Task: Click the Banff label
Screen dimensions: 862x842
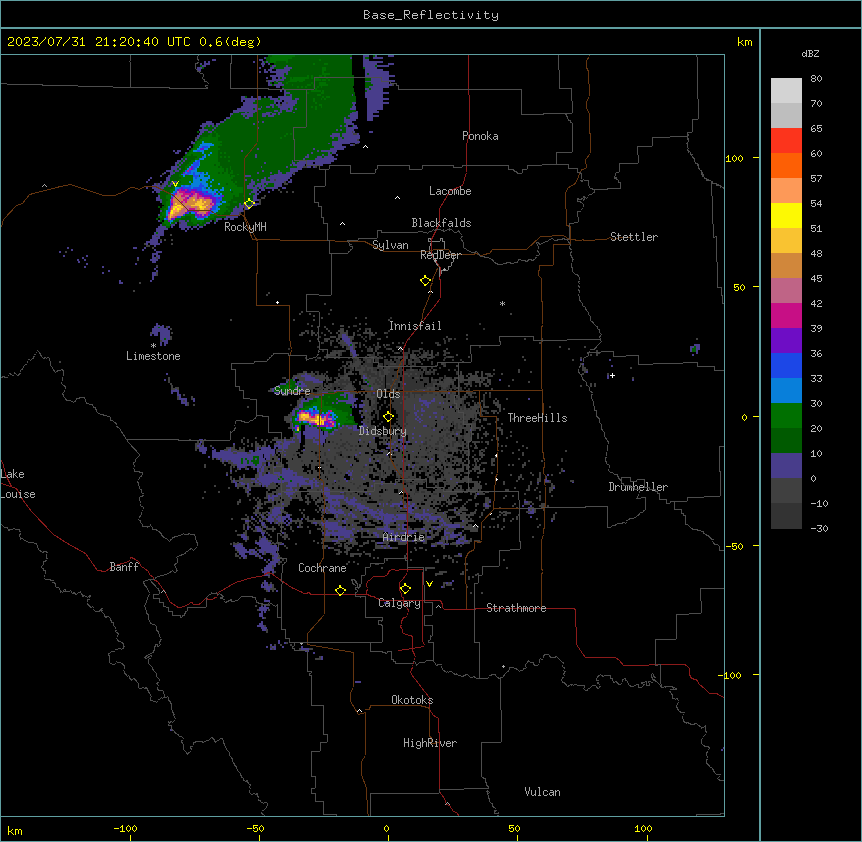Action: (x=124, y=567)
